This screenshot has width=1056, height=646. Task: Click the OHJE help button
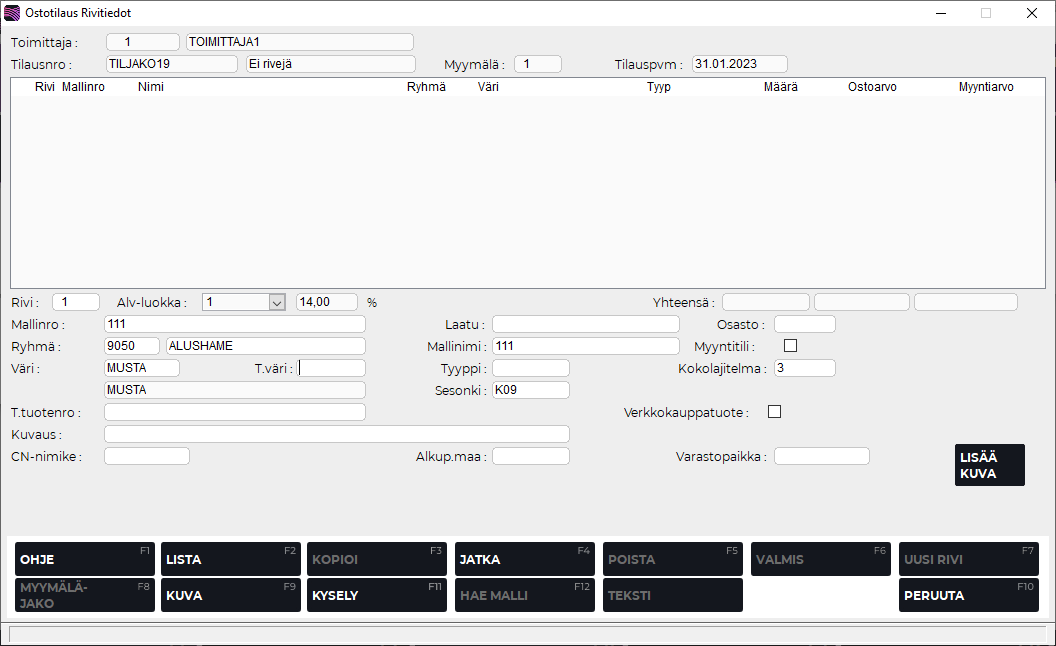click(x=85, y=559)
